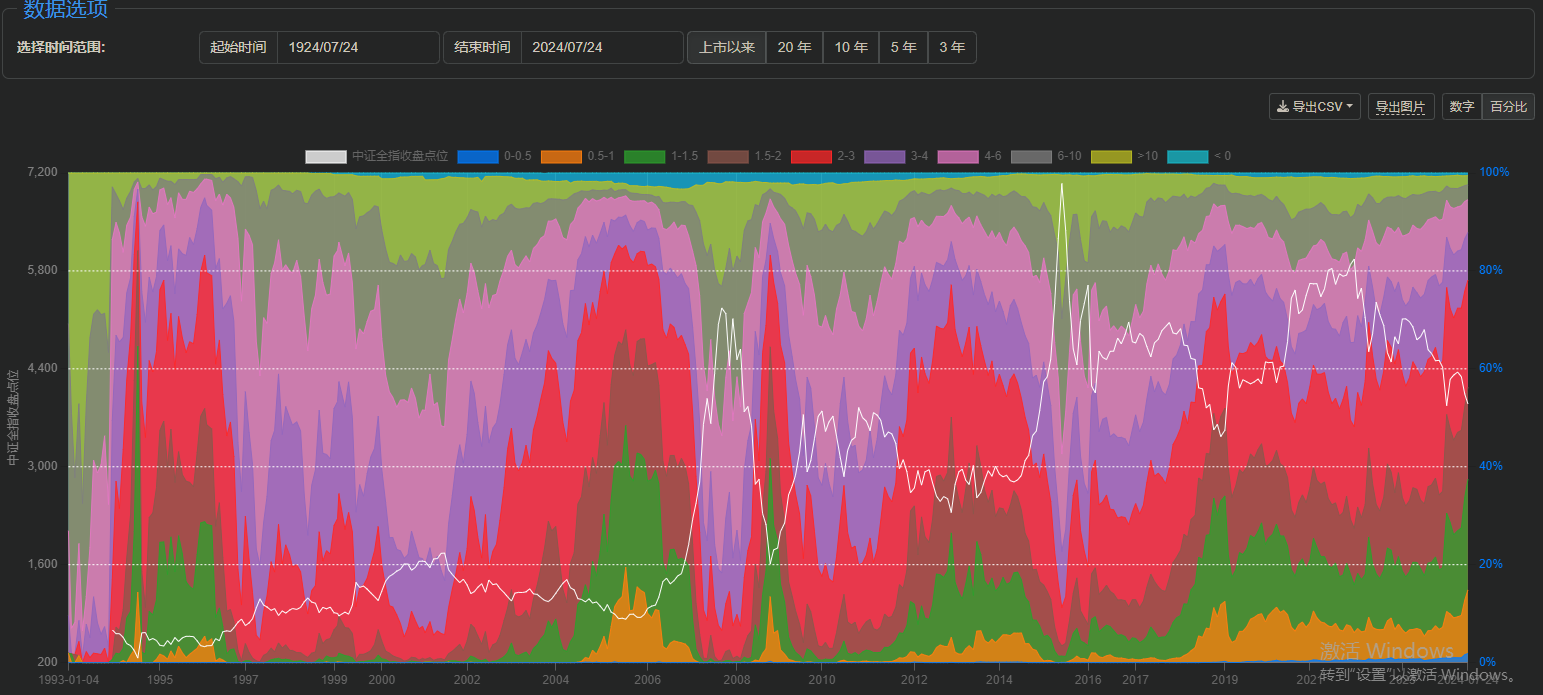1543x695 pixels.
Task: Toggle the blue 0-0.5 legend swatch
Action: coord(477,156)
